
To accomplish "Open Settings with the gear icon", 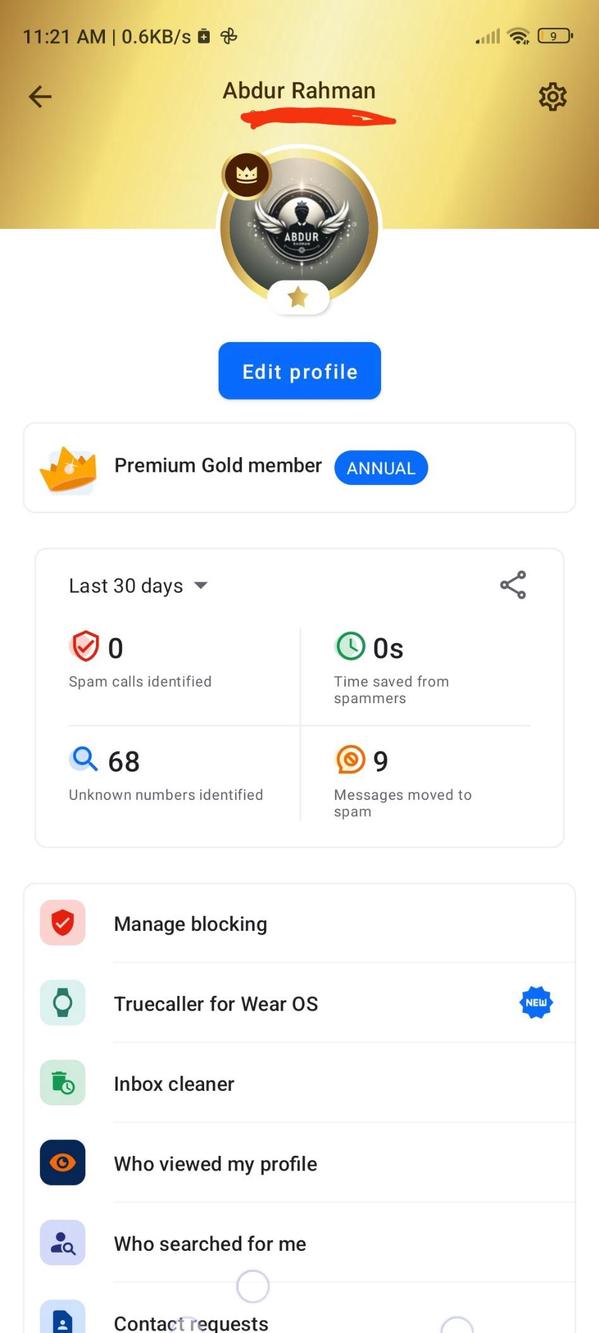I will 552,96.
